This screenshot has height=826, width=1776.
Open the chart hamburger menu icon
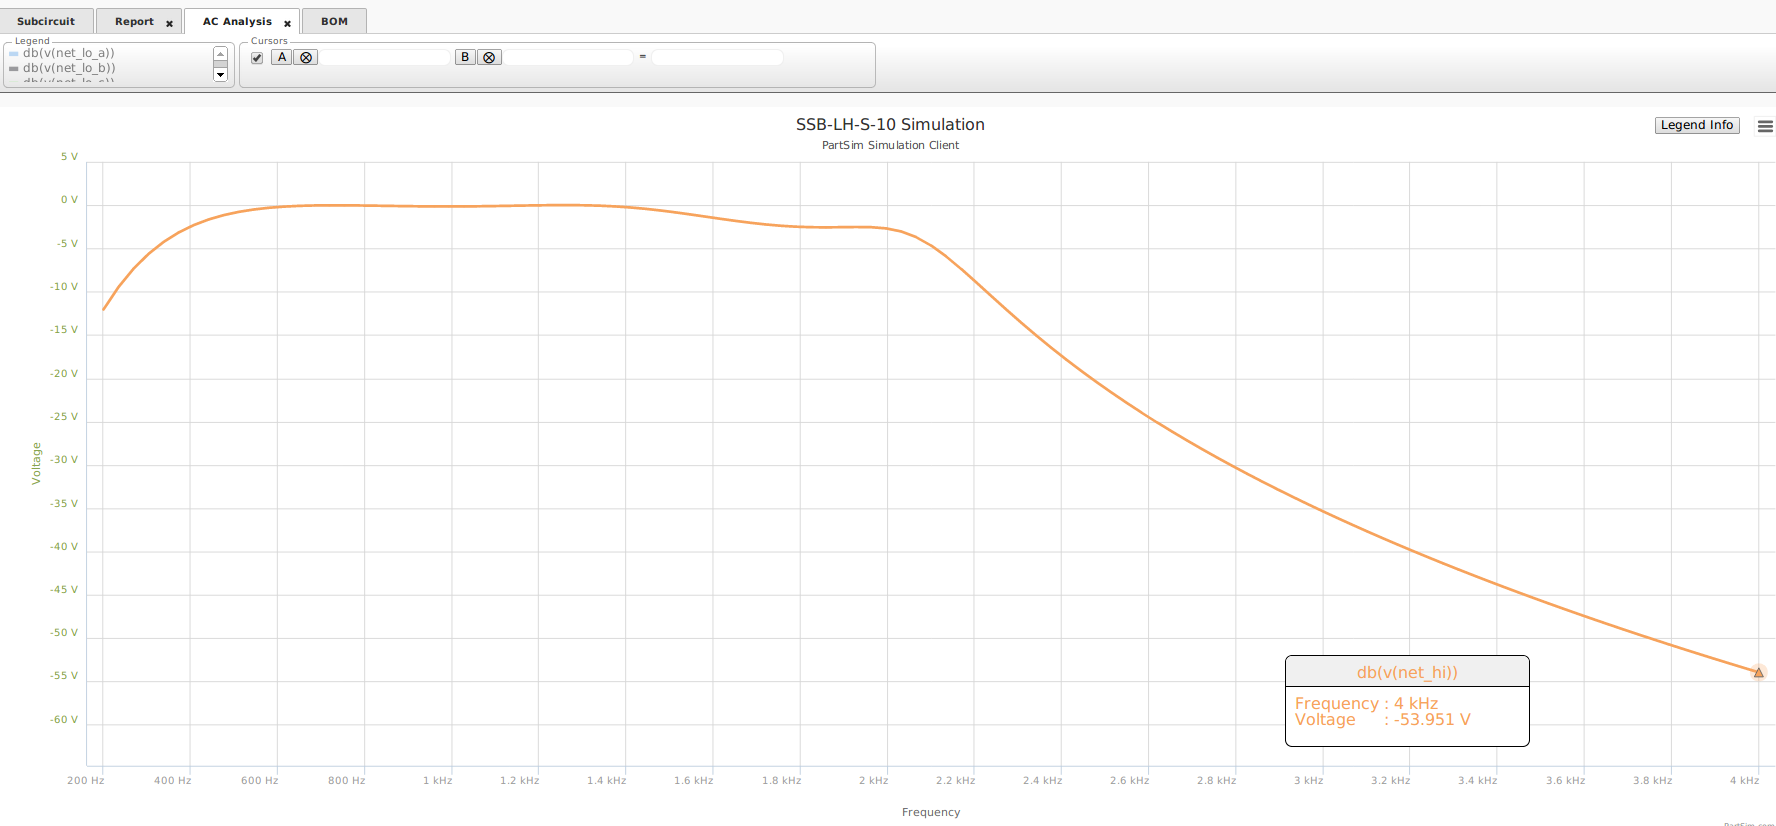tap(1765, 126)
